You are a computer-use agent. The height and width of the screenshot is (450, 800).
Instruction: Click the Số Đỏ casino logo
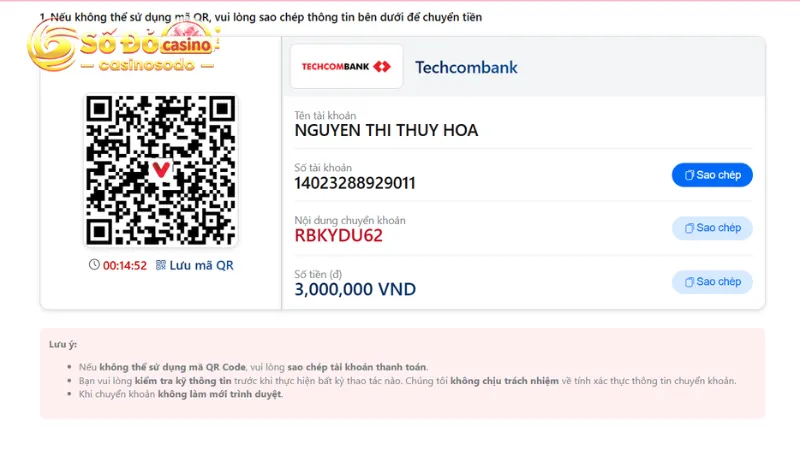pos(124,49)
